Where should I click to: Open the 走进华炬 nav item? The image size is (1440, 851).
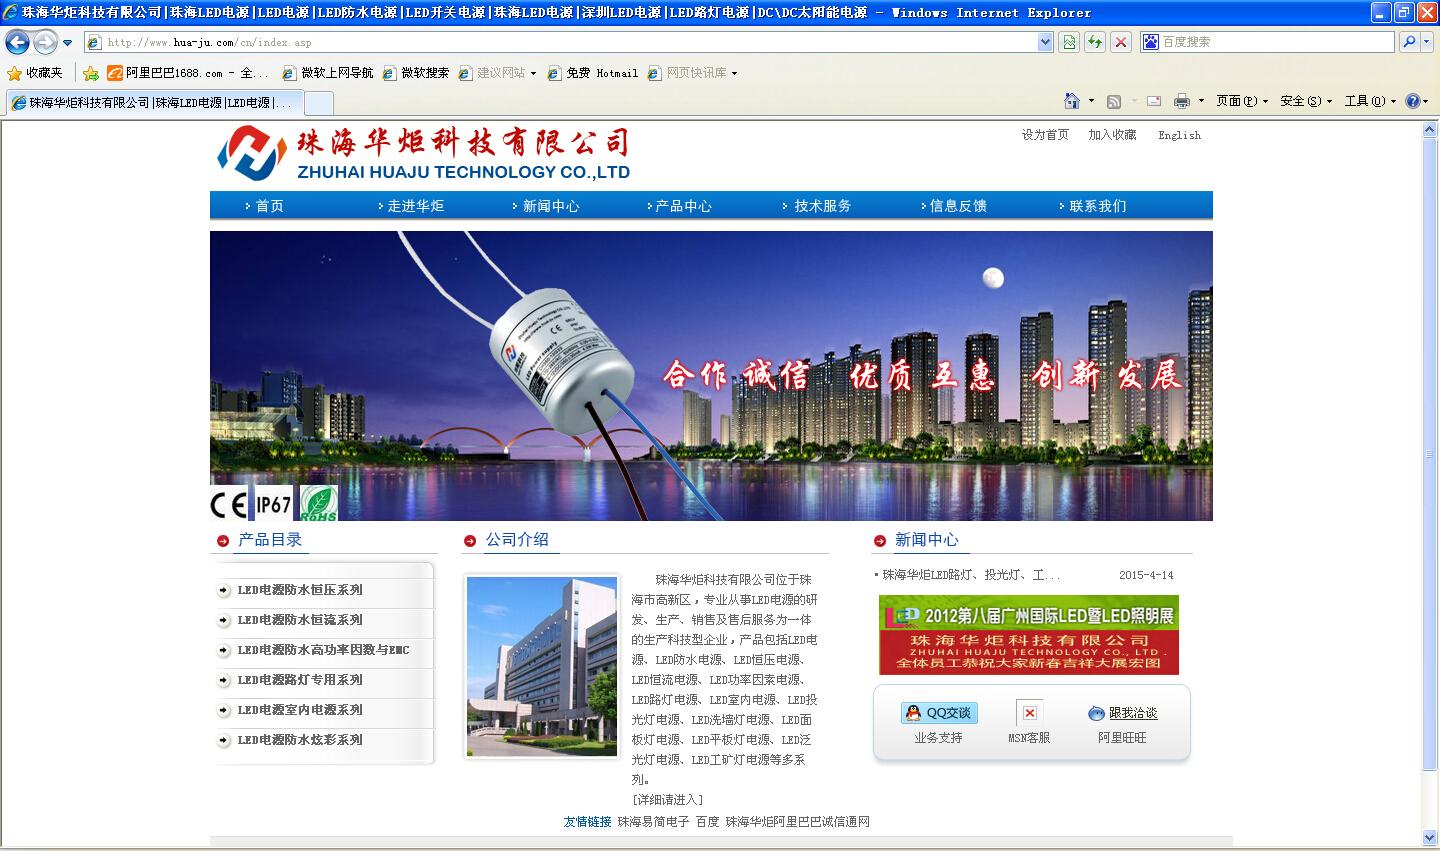415,206
